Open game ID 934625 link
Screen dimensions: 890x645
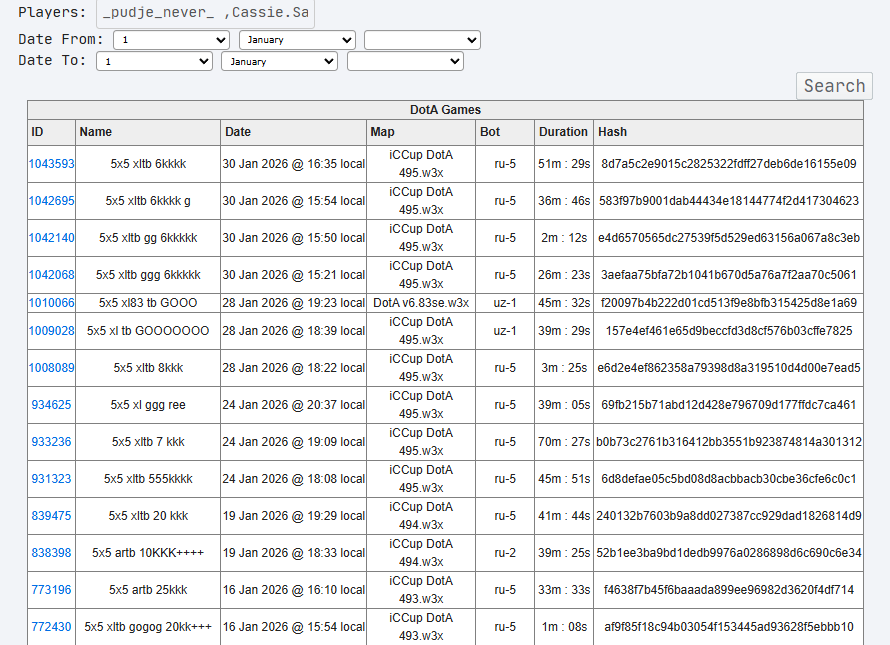[x=52, y=405]
